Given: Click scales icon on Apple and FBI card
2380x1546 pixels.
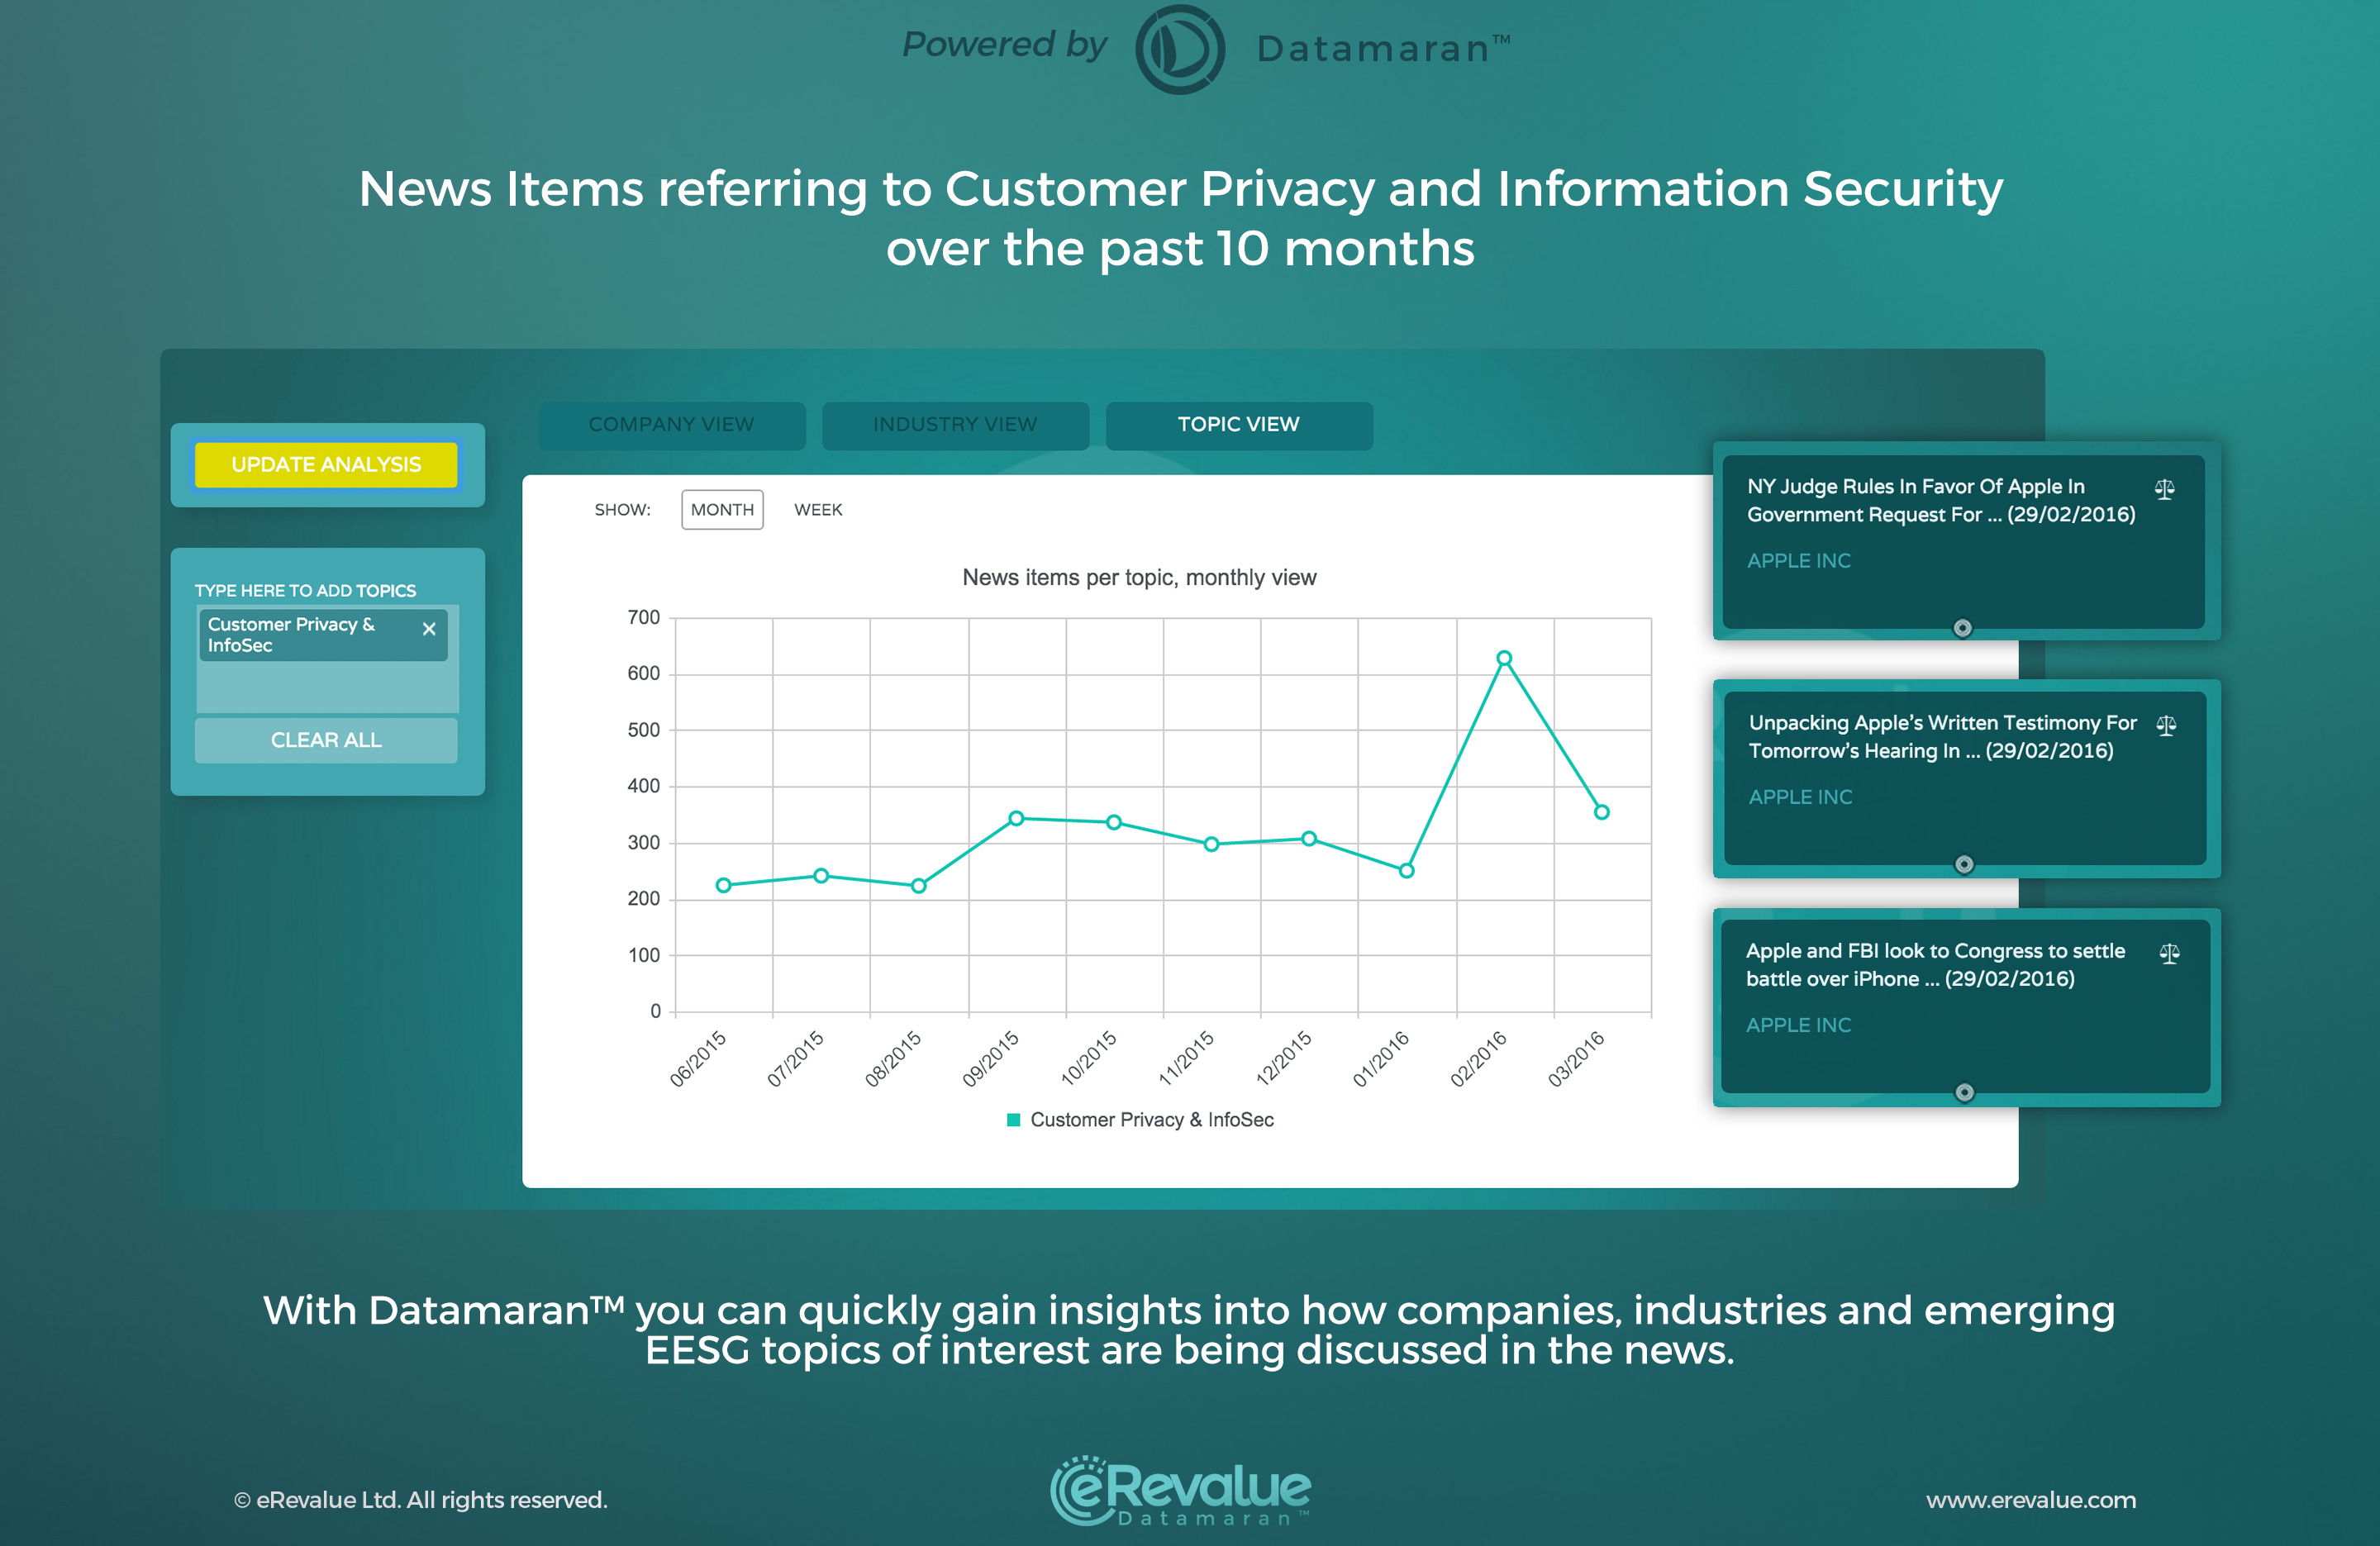Looking at the screenshot, I should pyautogui.click(x=2169, y=953).
